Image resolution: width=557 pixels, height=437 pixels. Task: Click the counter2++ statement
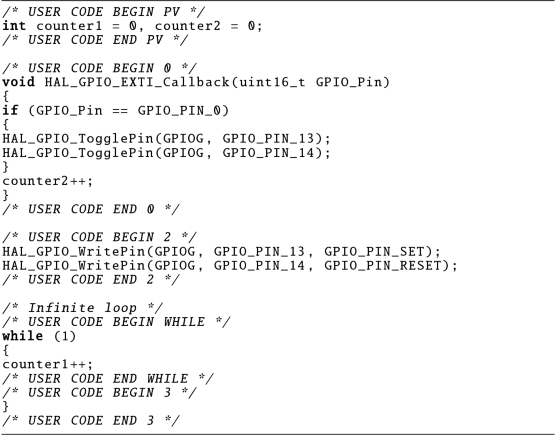tap(48, 181)
